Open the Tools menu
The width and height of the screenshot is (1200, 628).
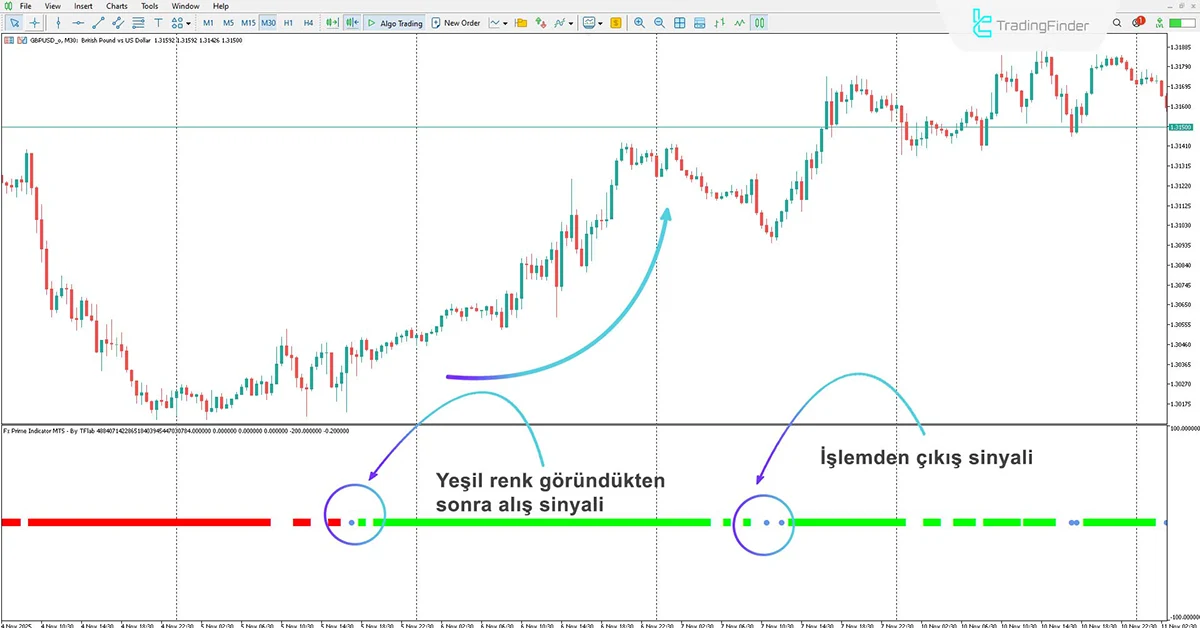(x=149, y=6)
